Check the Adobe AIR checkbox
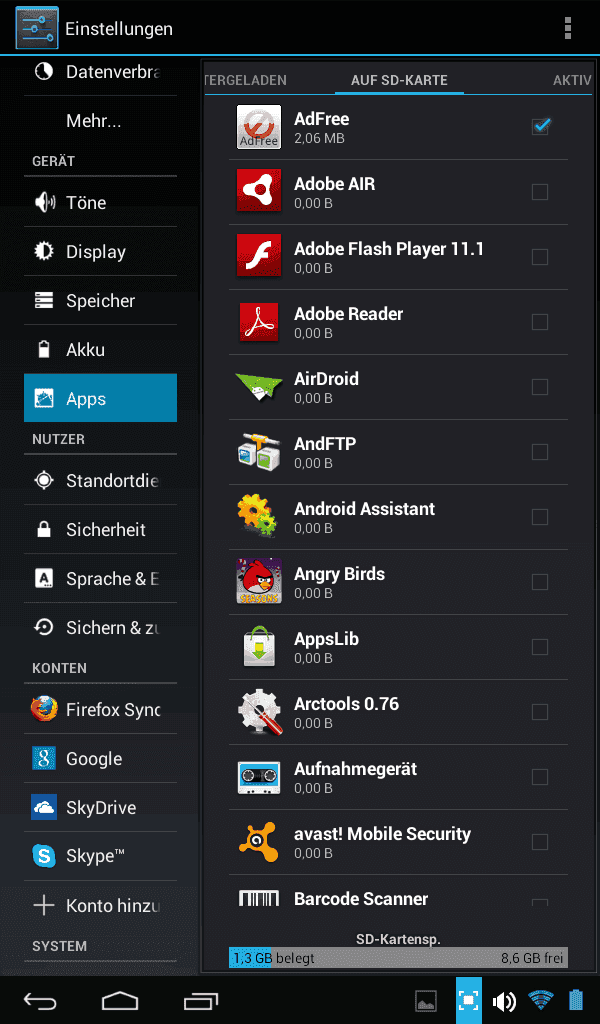The width and height of the screenshot is (600, 1024). pos(540,192)
